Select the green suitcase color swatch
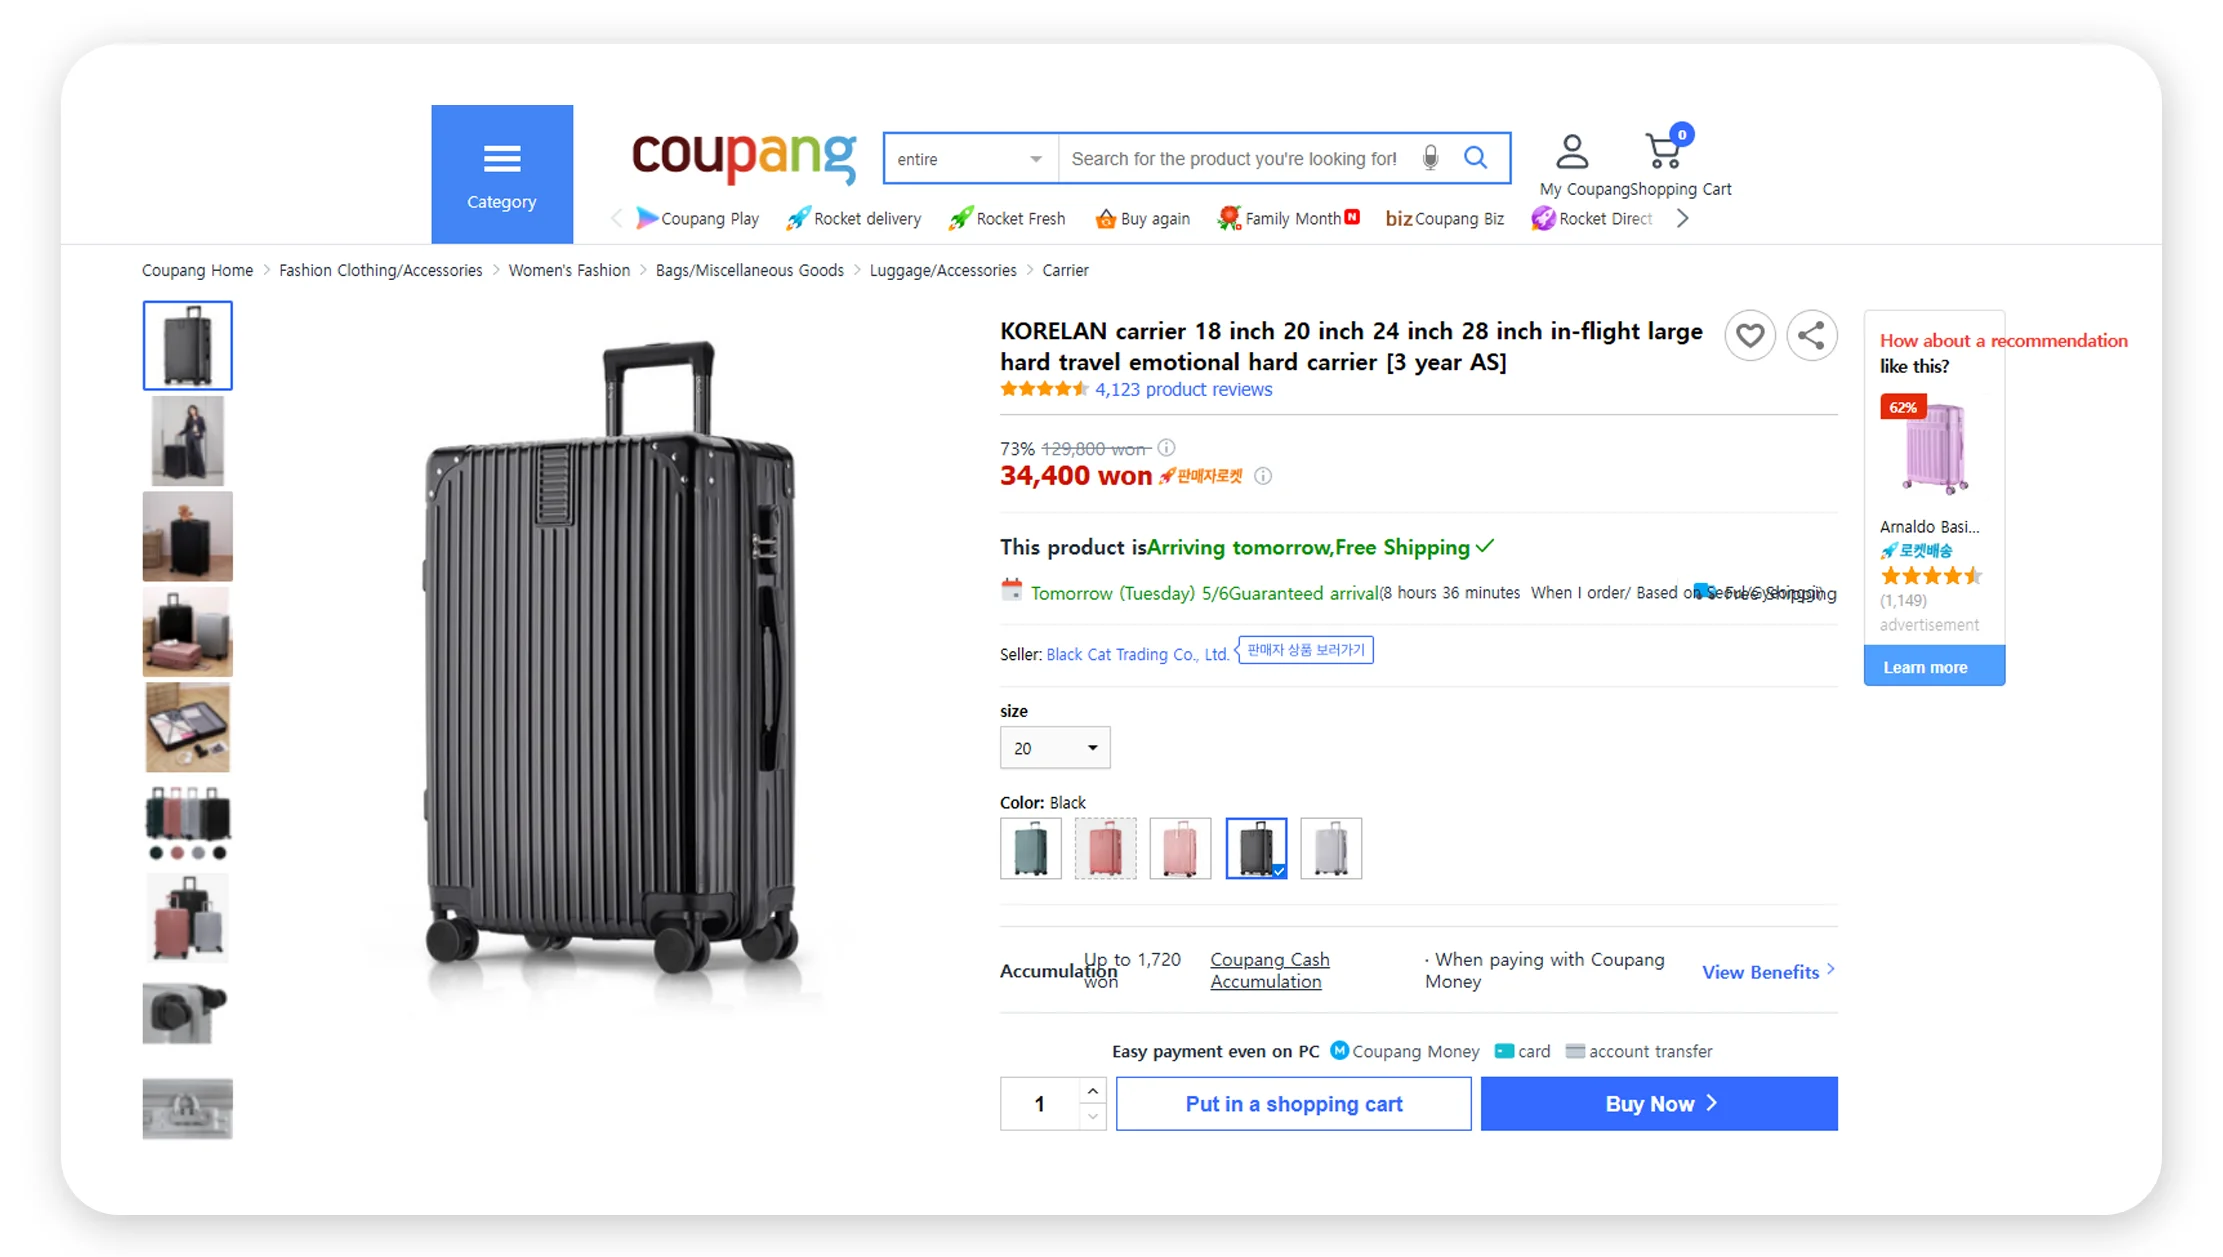Image resolution: width=2223 pixels, height=1257 pixels. tap(1030, 848)
